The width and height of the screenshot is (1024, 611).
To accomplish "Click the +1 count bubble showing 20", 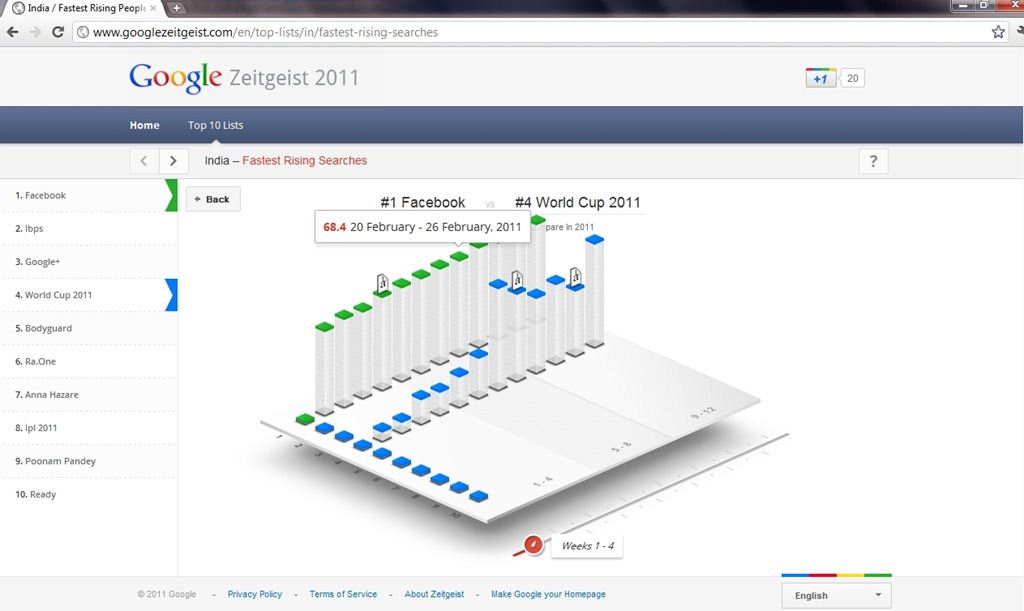I will click(852, 78).
